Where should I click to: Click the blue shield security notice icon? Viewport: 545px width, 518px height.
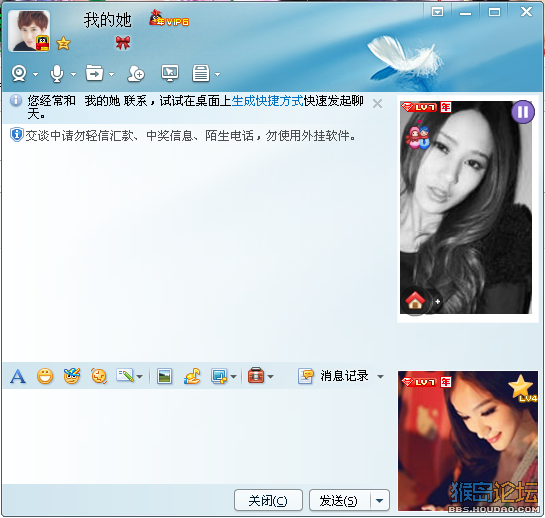[16, 135]
